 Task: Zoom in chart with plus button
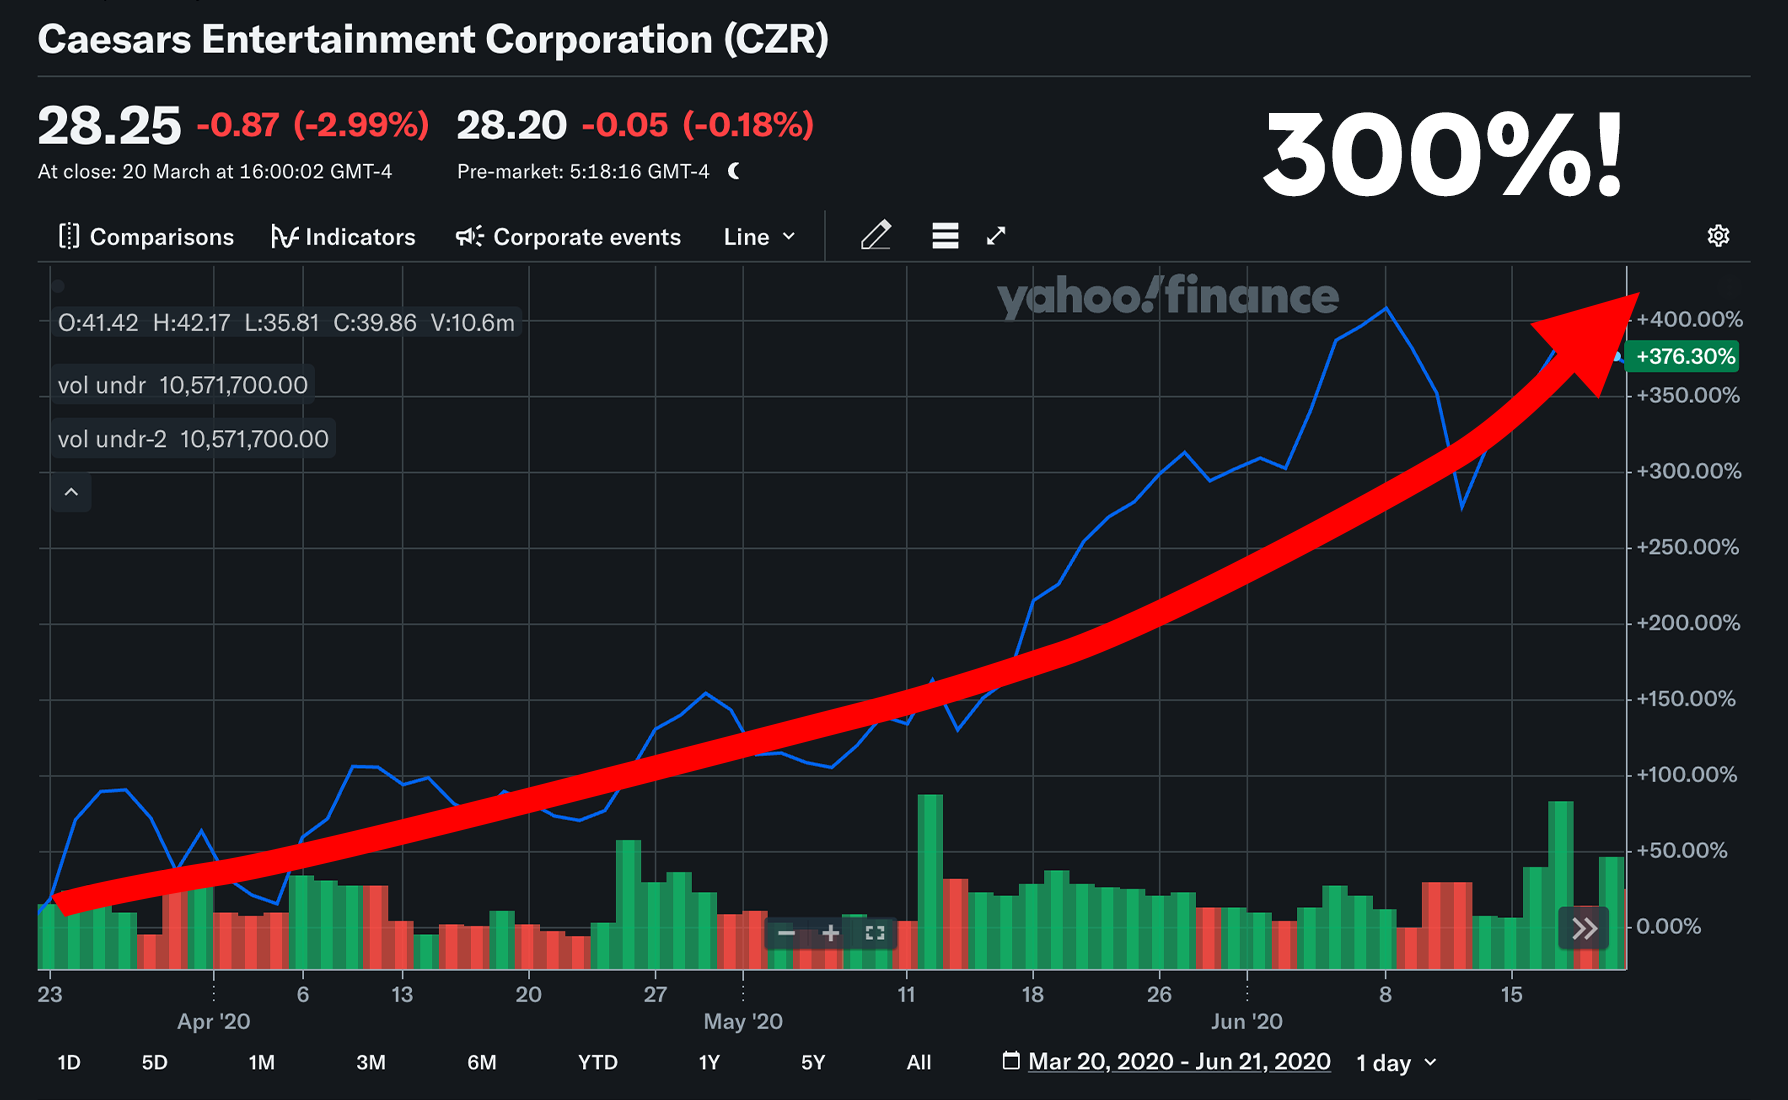[830, 933]
